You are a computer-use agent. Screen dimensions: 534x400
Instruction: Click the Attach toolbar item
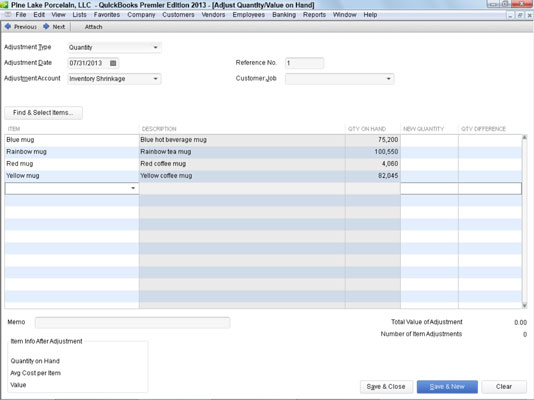click(93, 27)
